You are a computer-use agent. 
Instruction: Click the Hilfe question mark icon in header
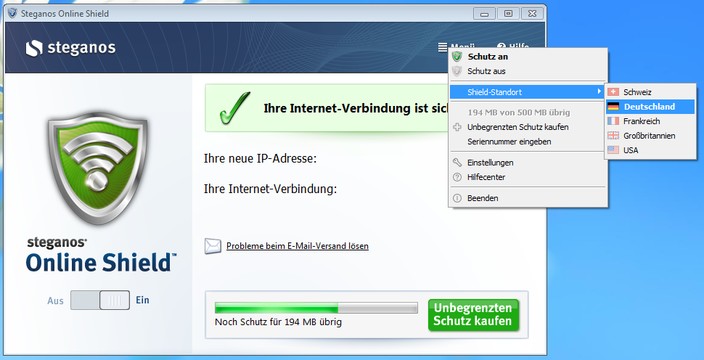tap(501, 47)
